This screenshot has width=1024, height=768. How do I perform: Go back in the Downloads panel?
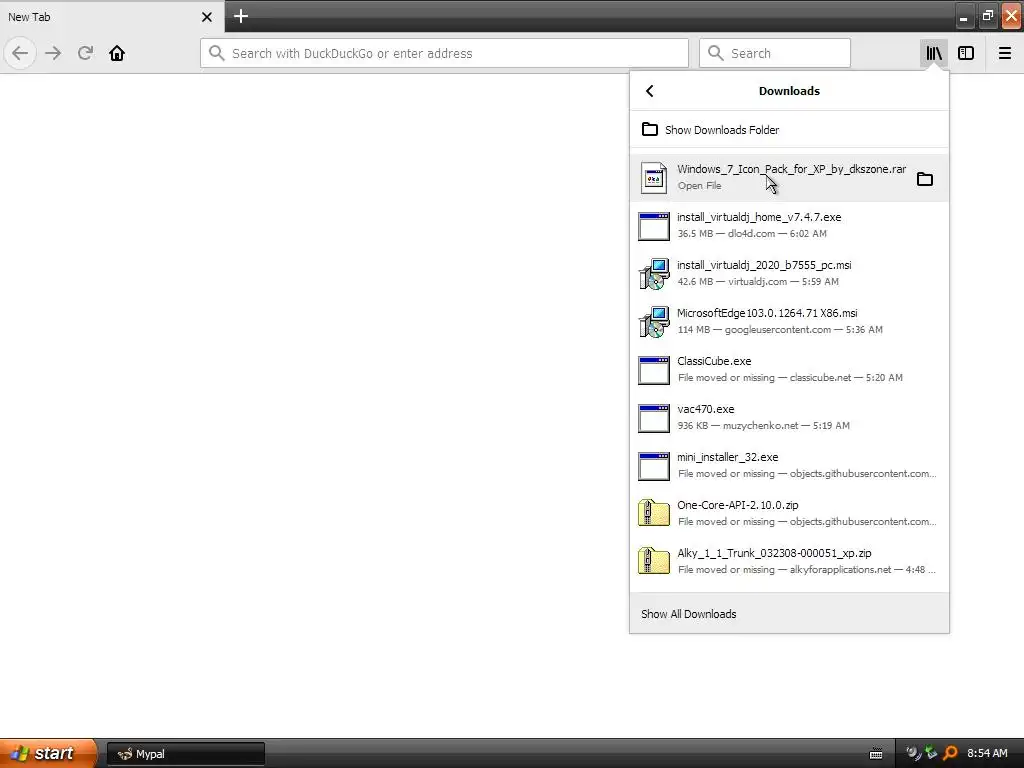point(649,91)
